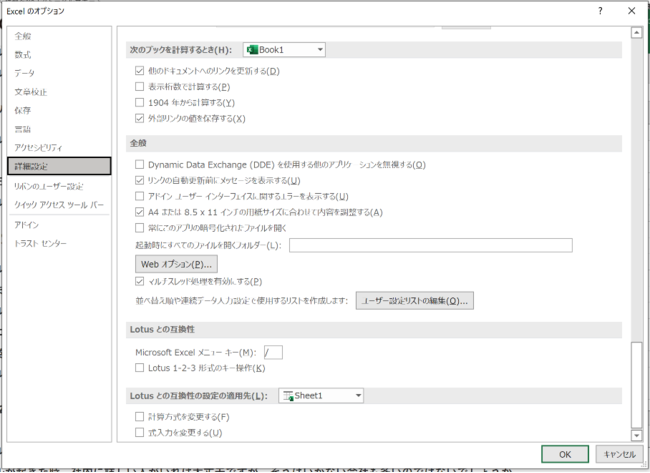Uncheck マルチスレッド処理を有効にする
650x473 pixels.
(x=139, y=281)
